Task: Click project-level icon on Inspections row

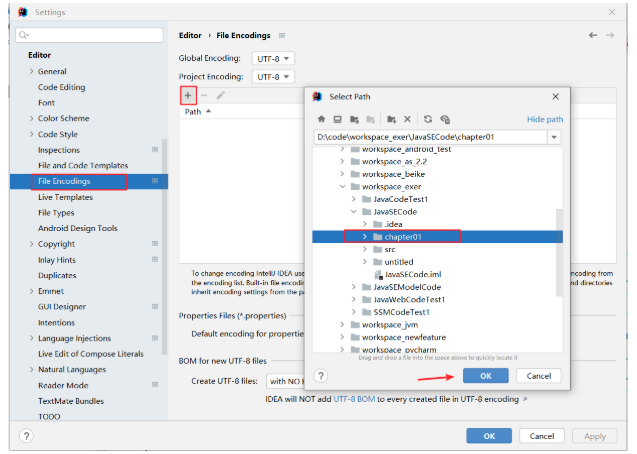Action: tap(155, 149)
